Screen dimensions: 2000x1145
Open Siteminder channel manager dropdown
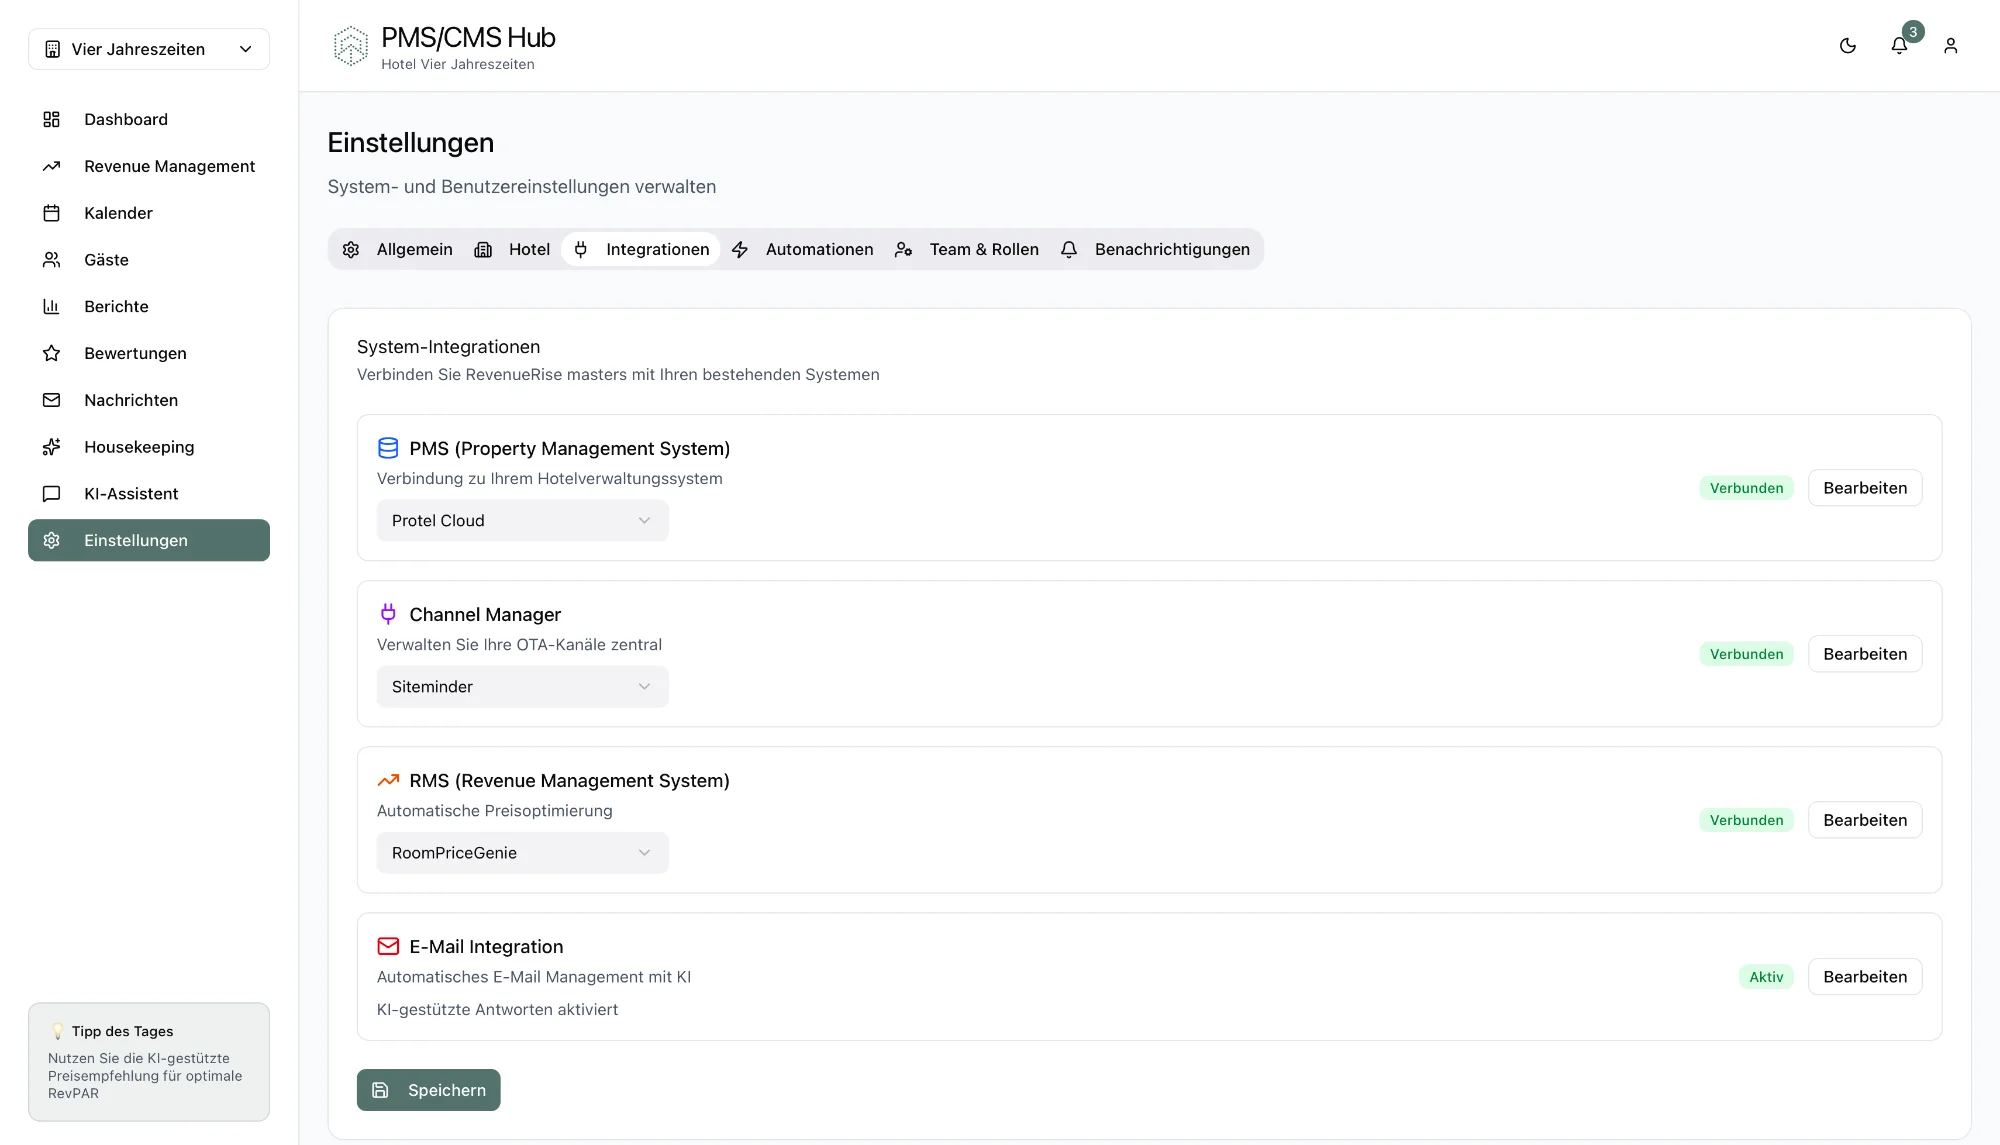[522, 687]
